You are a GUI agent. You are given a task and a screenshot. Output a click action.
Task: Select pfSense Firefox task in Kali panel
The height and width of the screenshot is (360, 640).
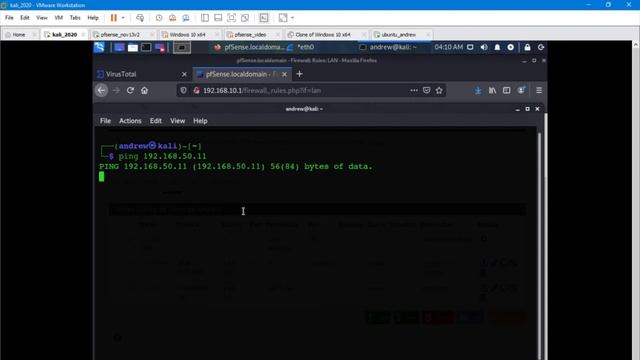tap(249, 47)
